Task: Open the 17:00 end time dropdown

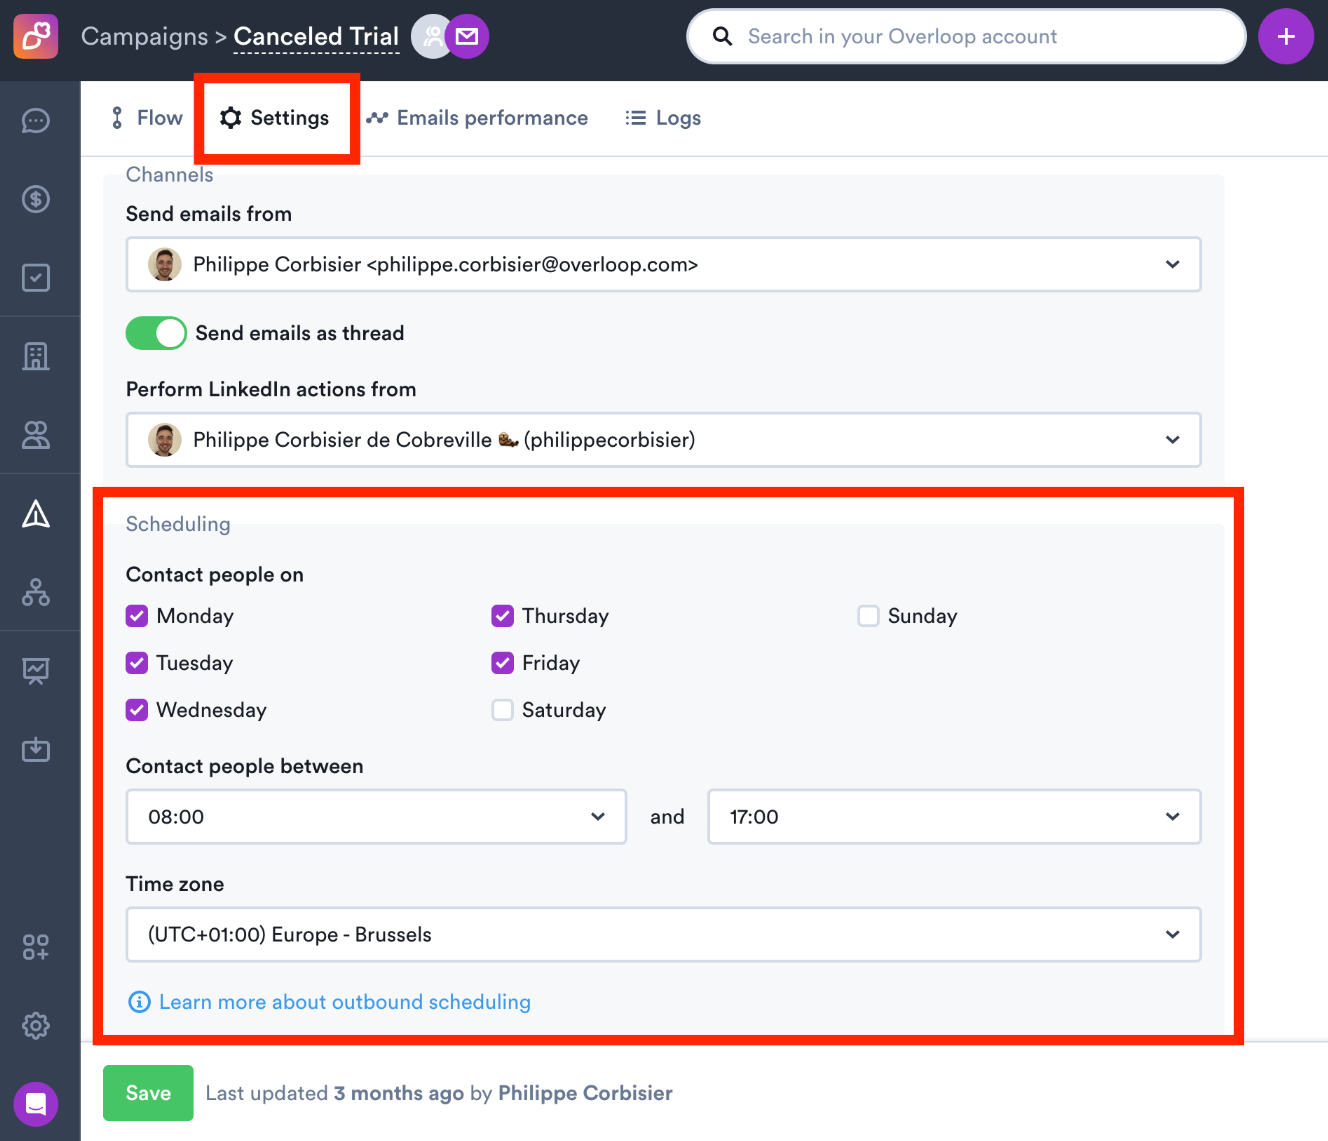Action: [954, 817]
